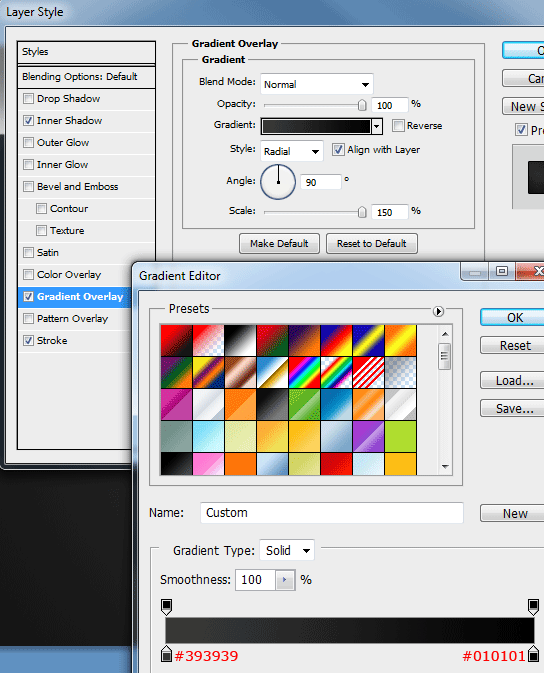This screenshot has height=673, width=544.
Task: Open Blending Options: Default
Action: point(86,77)
